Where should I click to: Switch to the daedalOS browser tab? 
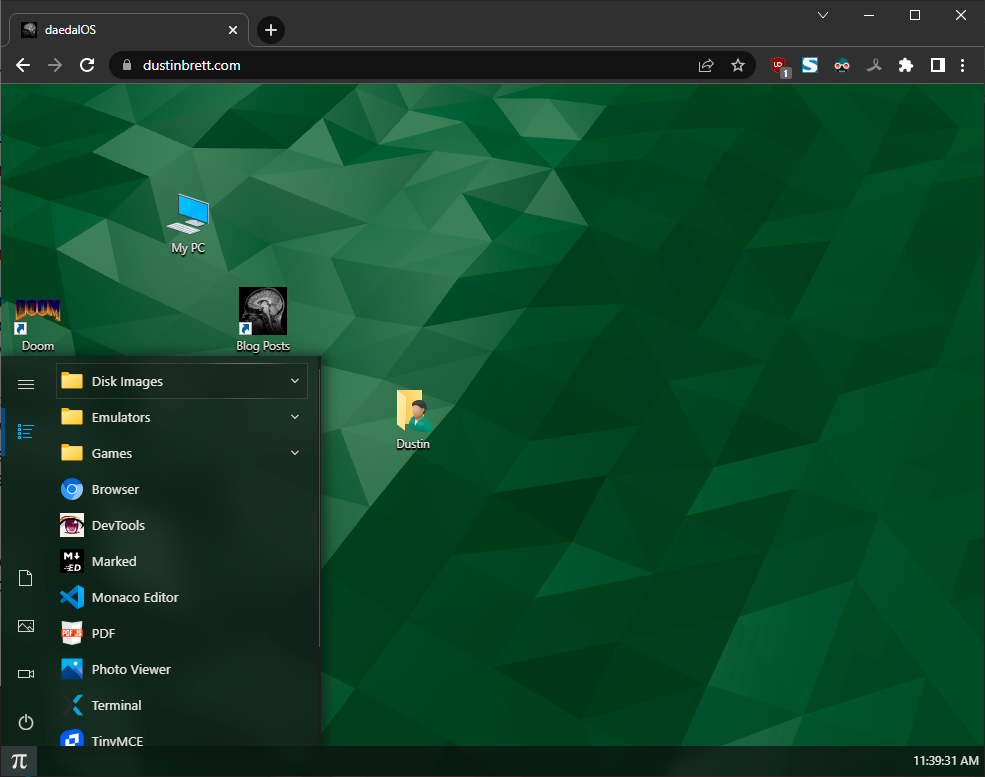120,29
